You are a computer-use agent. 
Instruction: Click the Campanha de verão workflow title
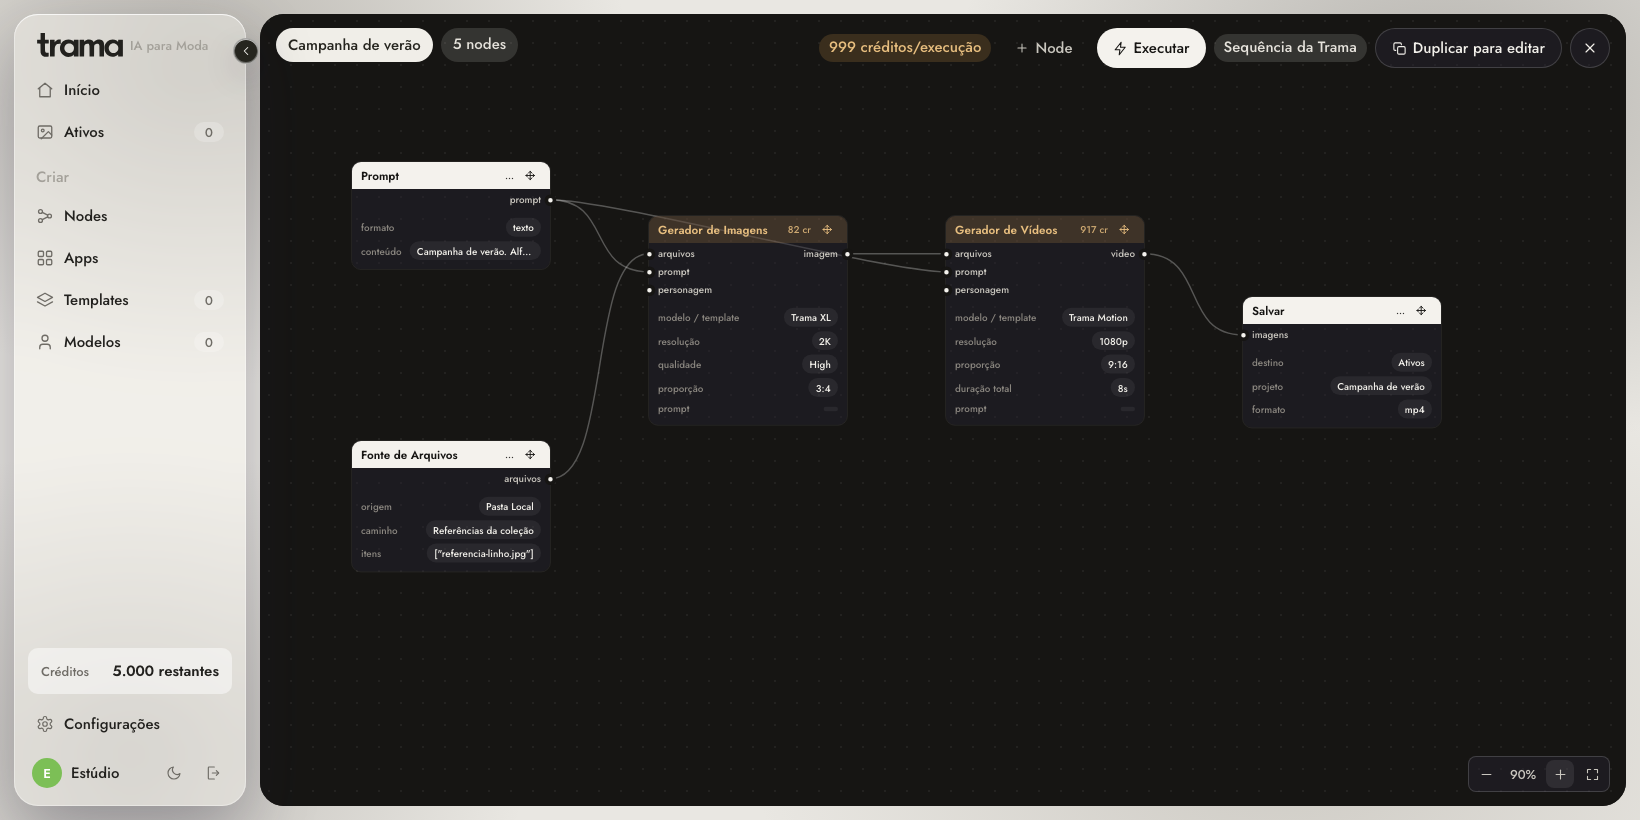[354, 45]
